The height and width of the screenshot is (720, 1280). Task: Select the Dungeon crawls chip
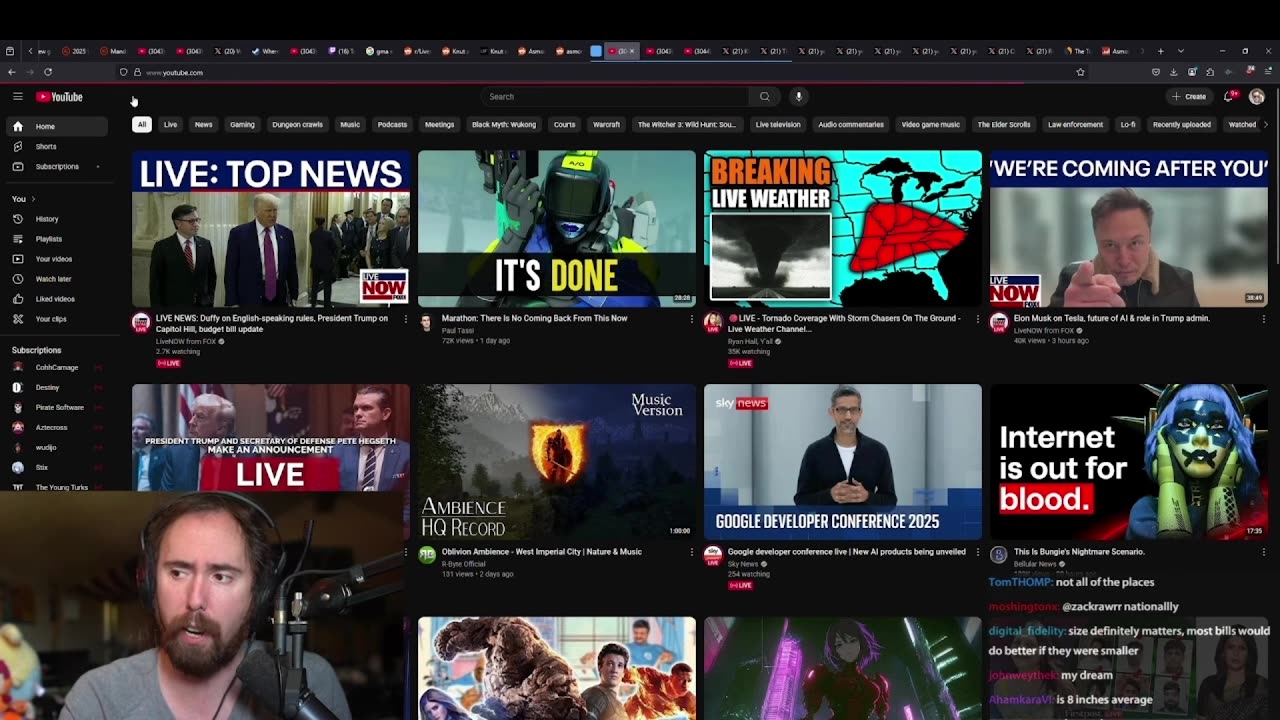coord(297,125)
